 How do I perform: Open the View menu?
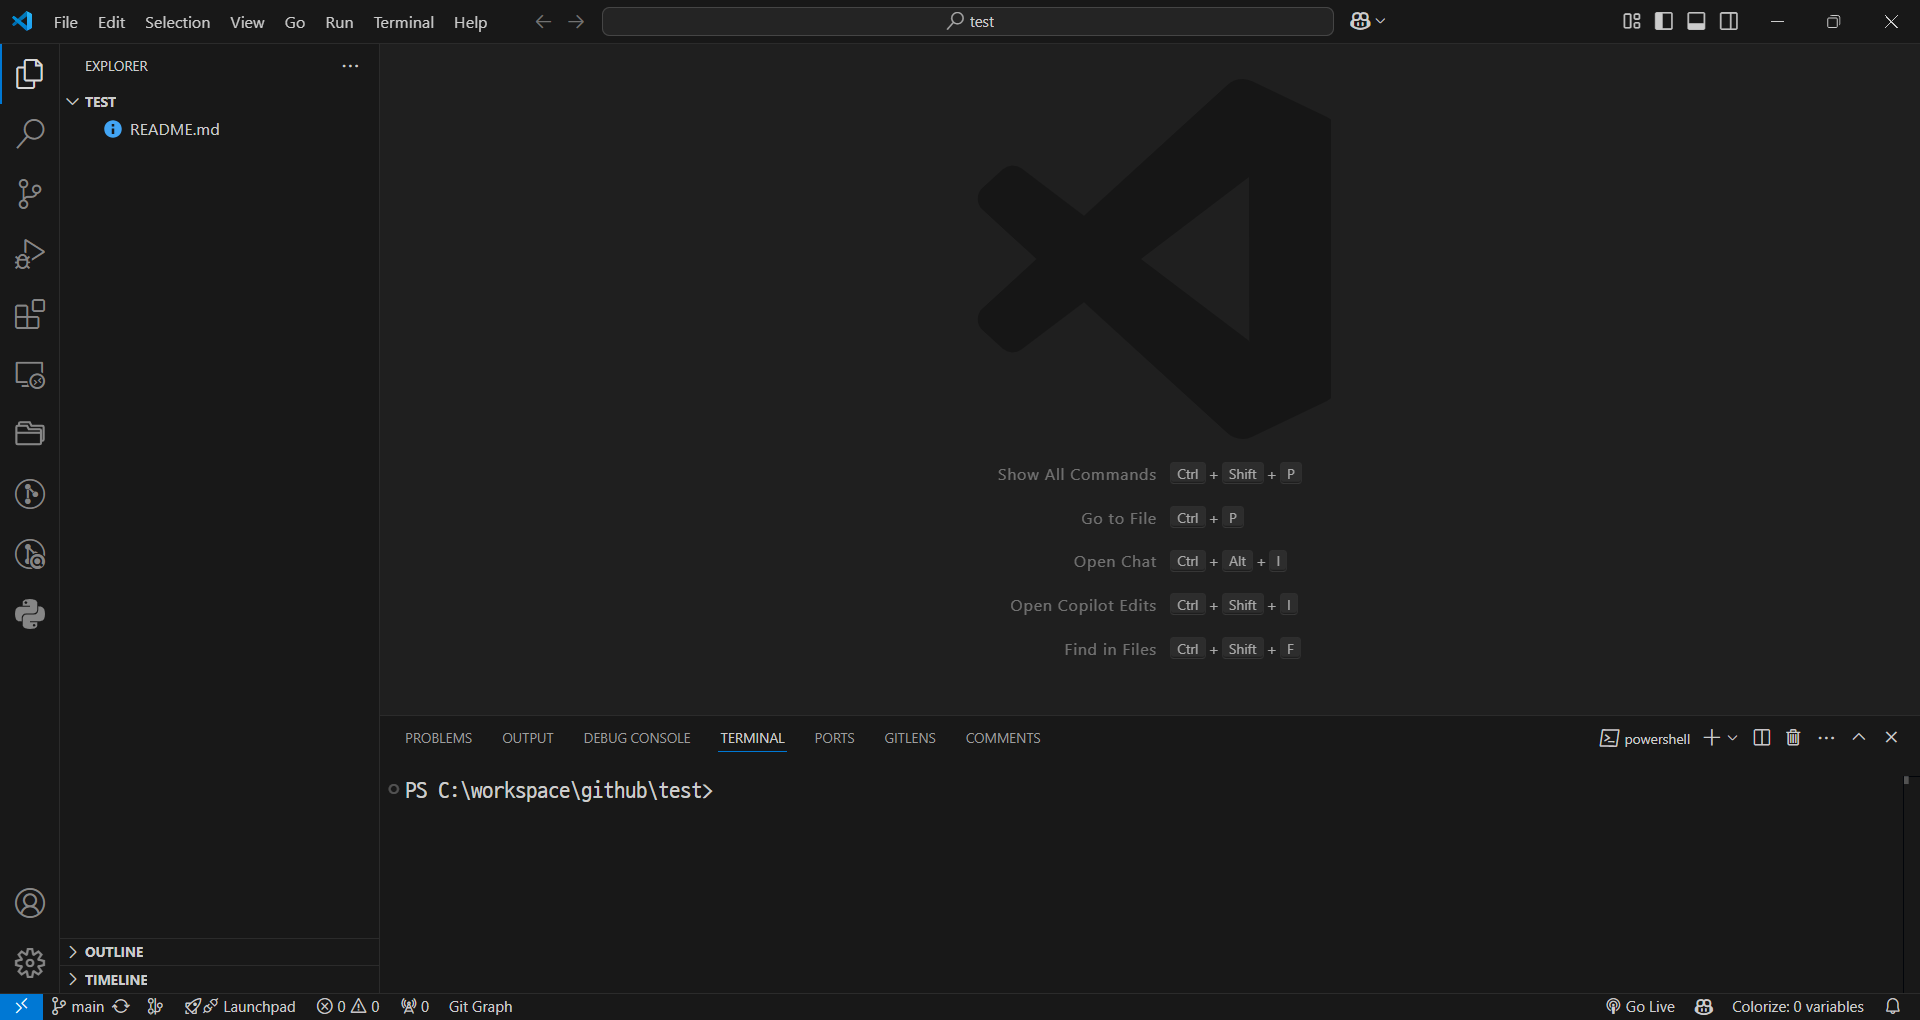pyautogui.click(x=247, y=22)
